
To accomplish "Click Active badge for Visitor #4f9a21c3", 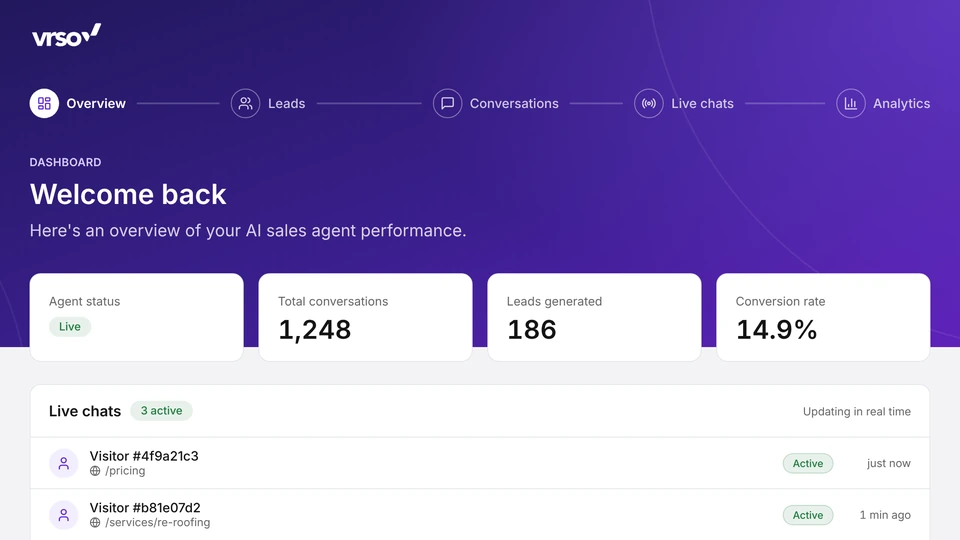I will point(808,463).
